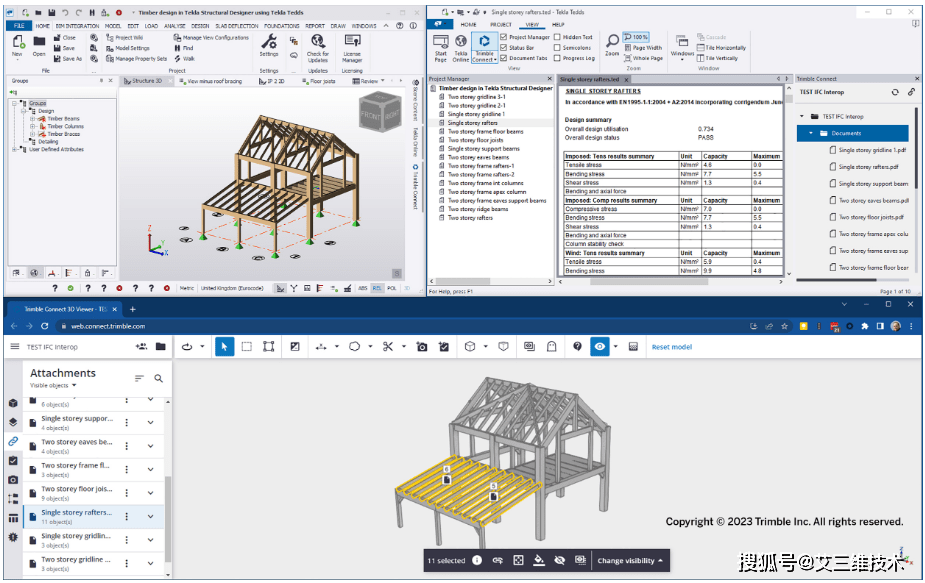Click the help question mark in viewer toolbar

(578, 347)
